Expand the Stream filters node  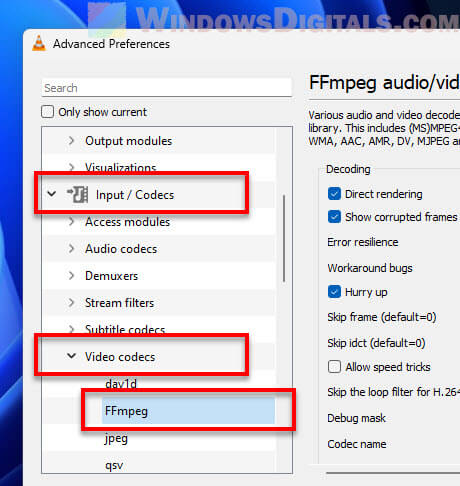[71, 302]
